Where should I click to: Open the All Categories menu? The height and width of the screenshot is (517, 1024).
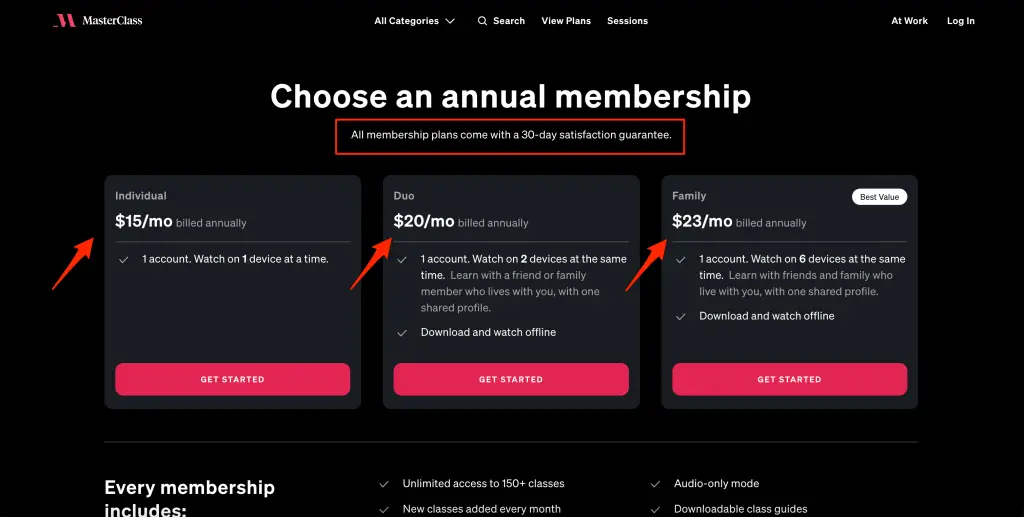coord(414,21)
